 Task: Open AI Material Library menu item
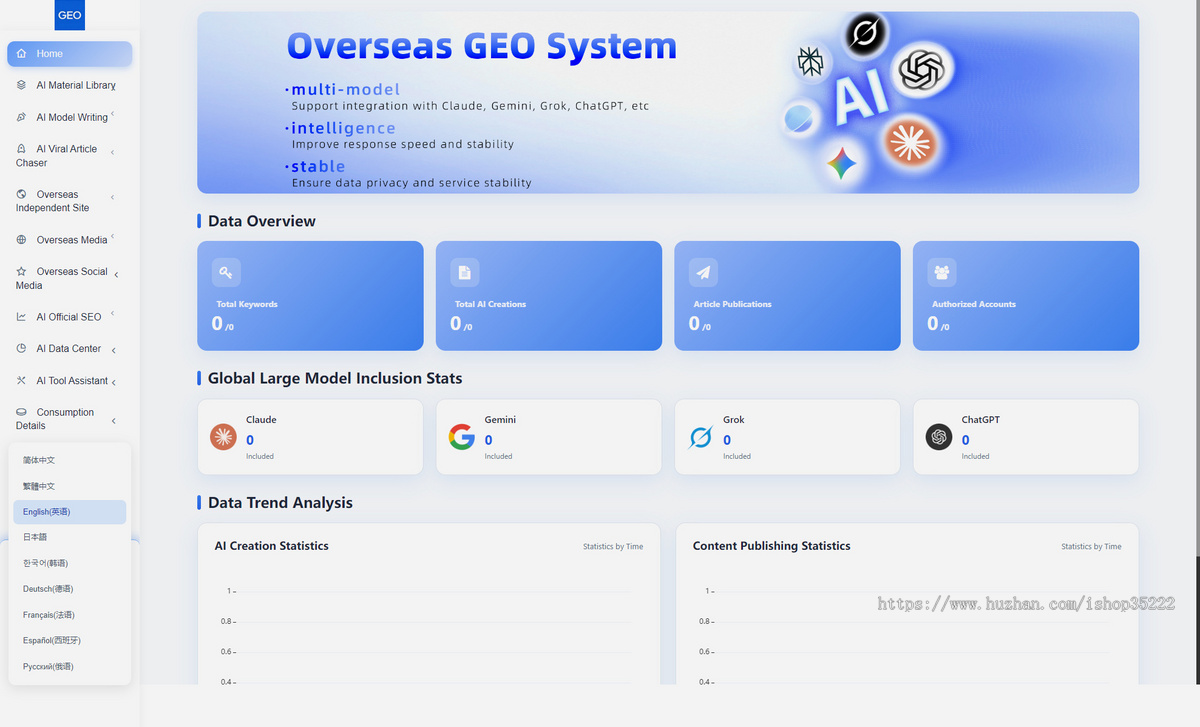click(x=70, y=85)
